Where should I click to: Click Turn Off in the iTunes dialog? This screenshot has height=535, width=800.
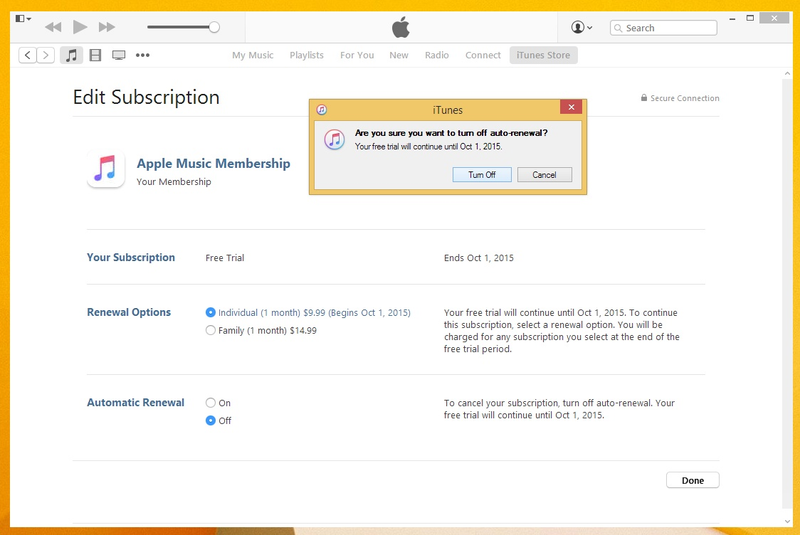(482, 174)
